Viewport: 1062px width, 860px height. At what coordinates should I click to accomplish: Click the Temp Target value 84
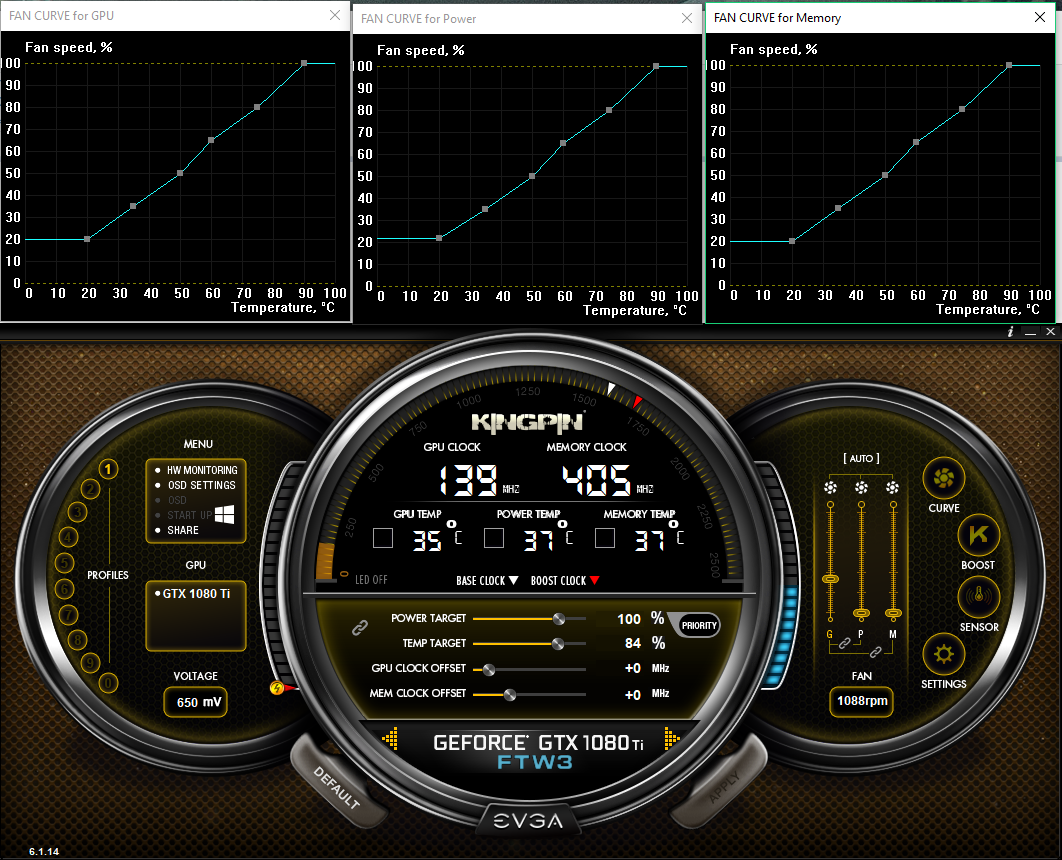pyautogui.click(x=633, y=643)
